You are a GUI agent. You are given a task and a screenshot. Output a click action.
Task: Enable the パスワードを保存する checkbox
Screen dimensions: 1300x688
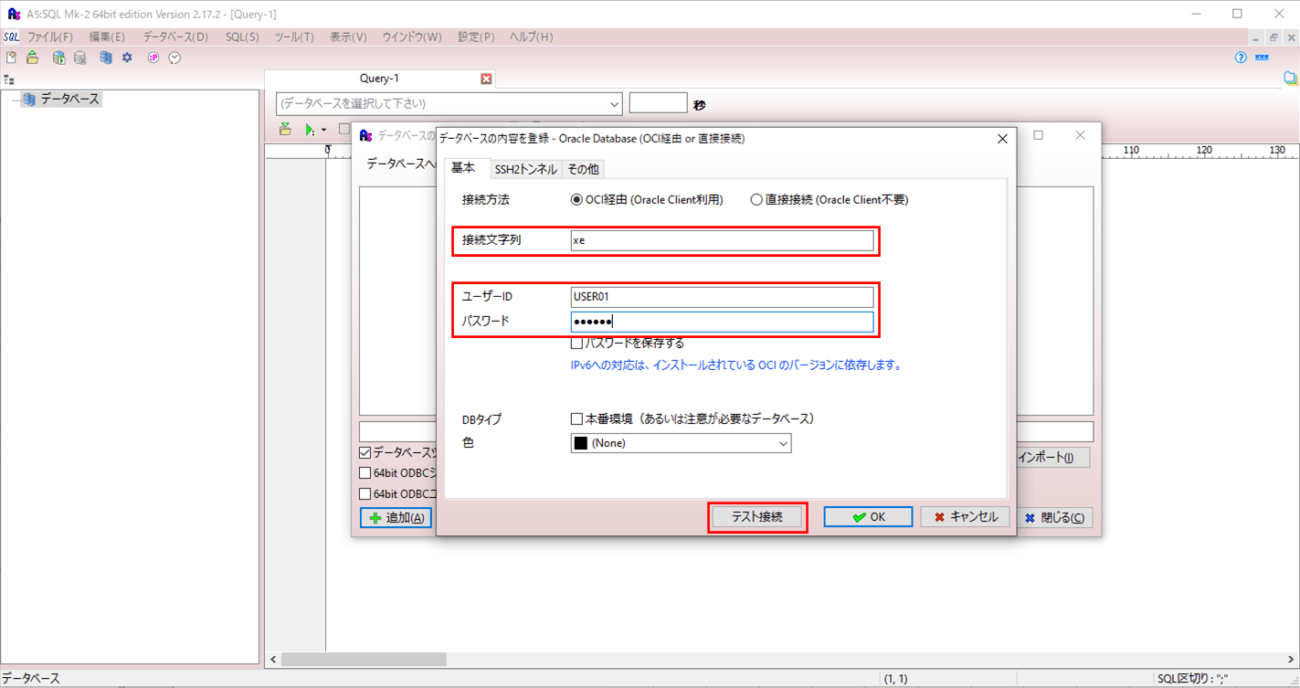tap(577, 343)
